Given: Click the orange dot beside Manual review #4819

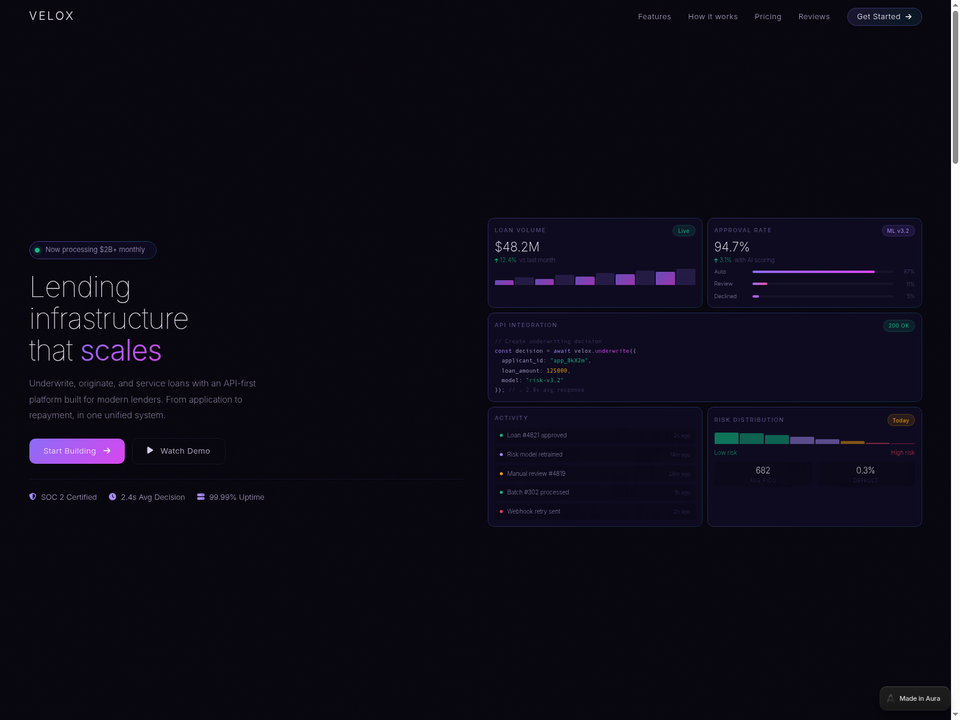Looking at the screenshot, I should [501, 473].
